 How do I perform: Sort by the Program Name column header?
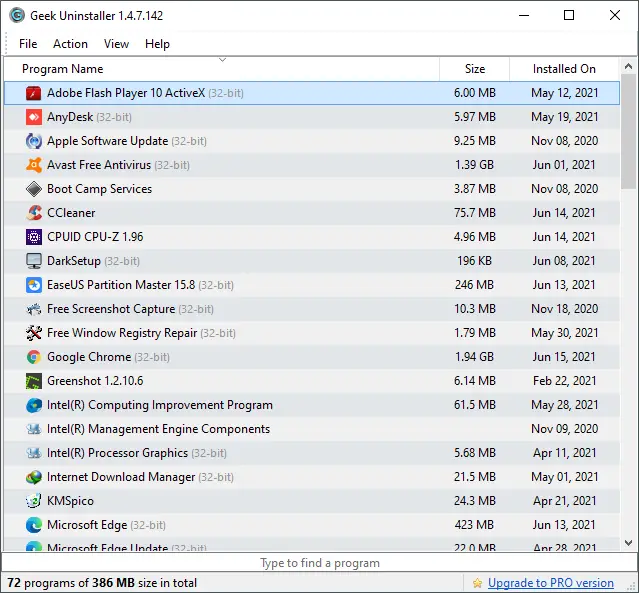(x=222, y=69)
